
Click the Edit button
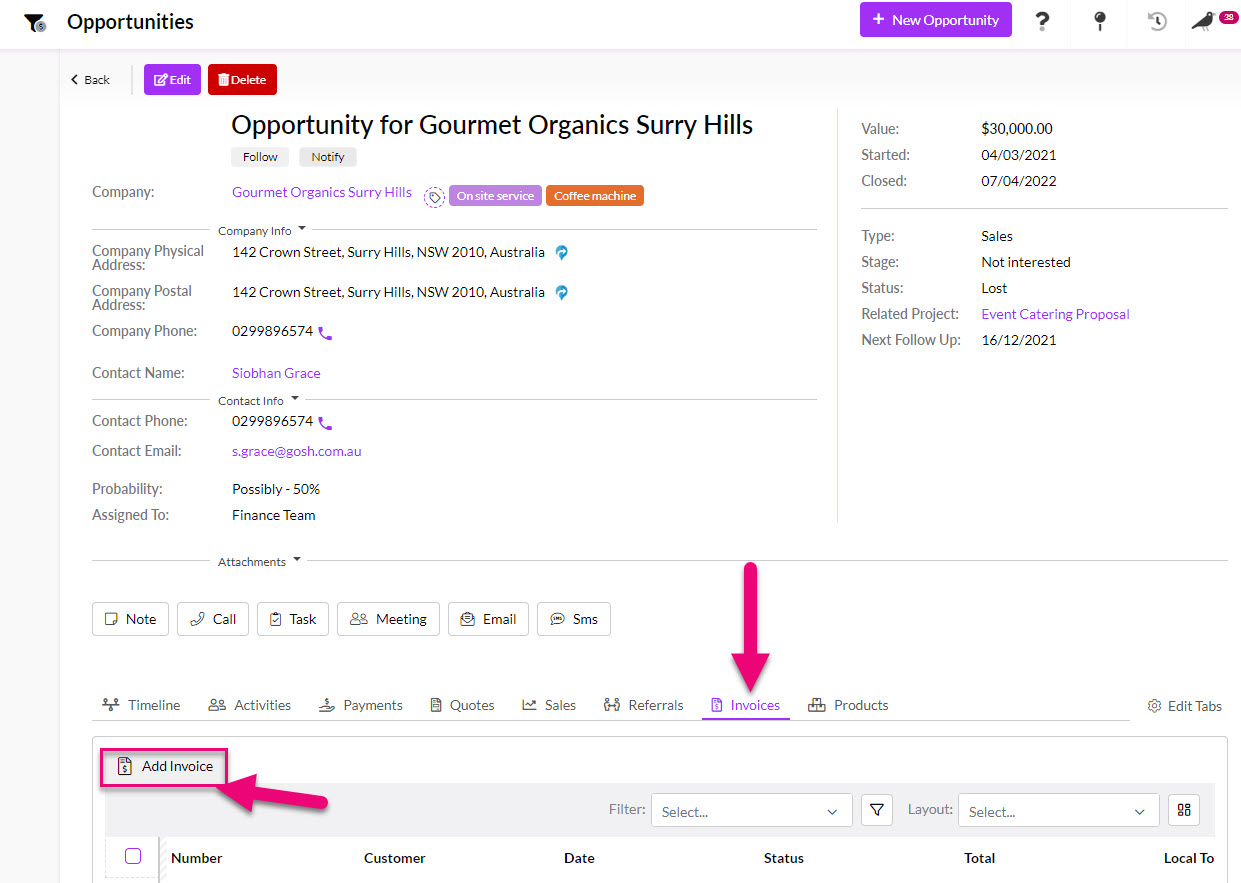pyautogui.click(x=172, y=79)
